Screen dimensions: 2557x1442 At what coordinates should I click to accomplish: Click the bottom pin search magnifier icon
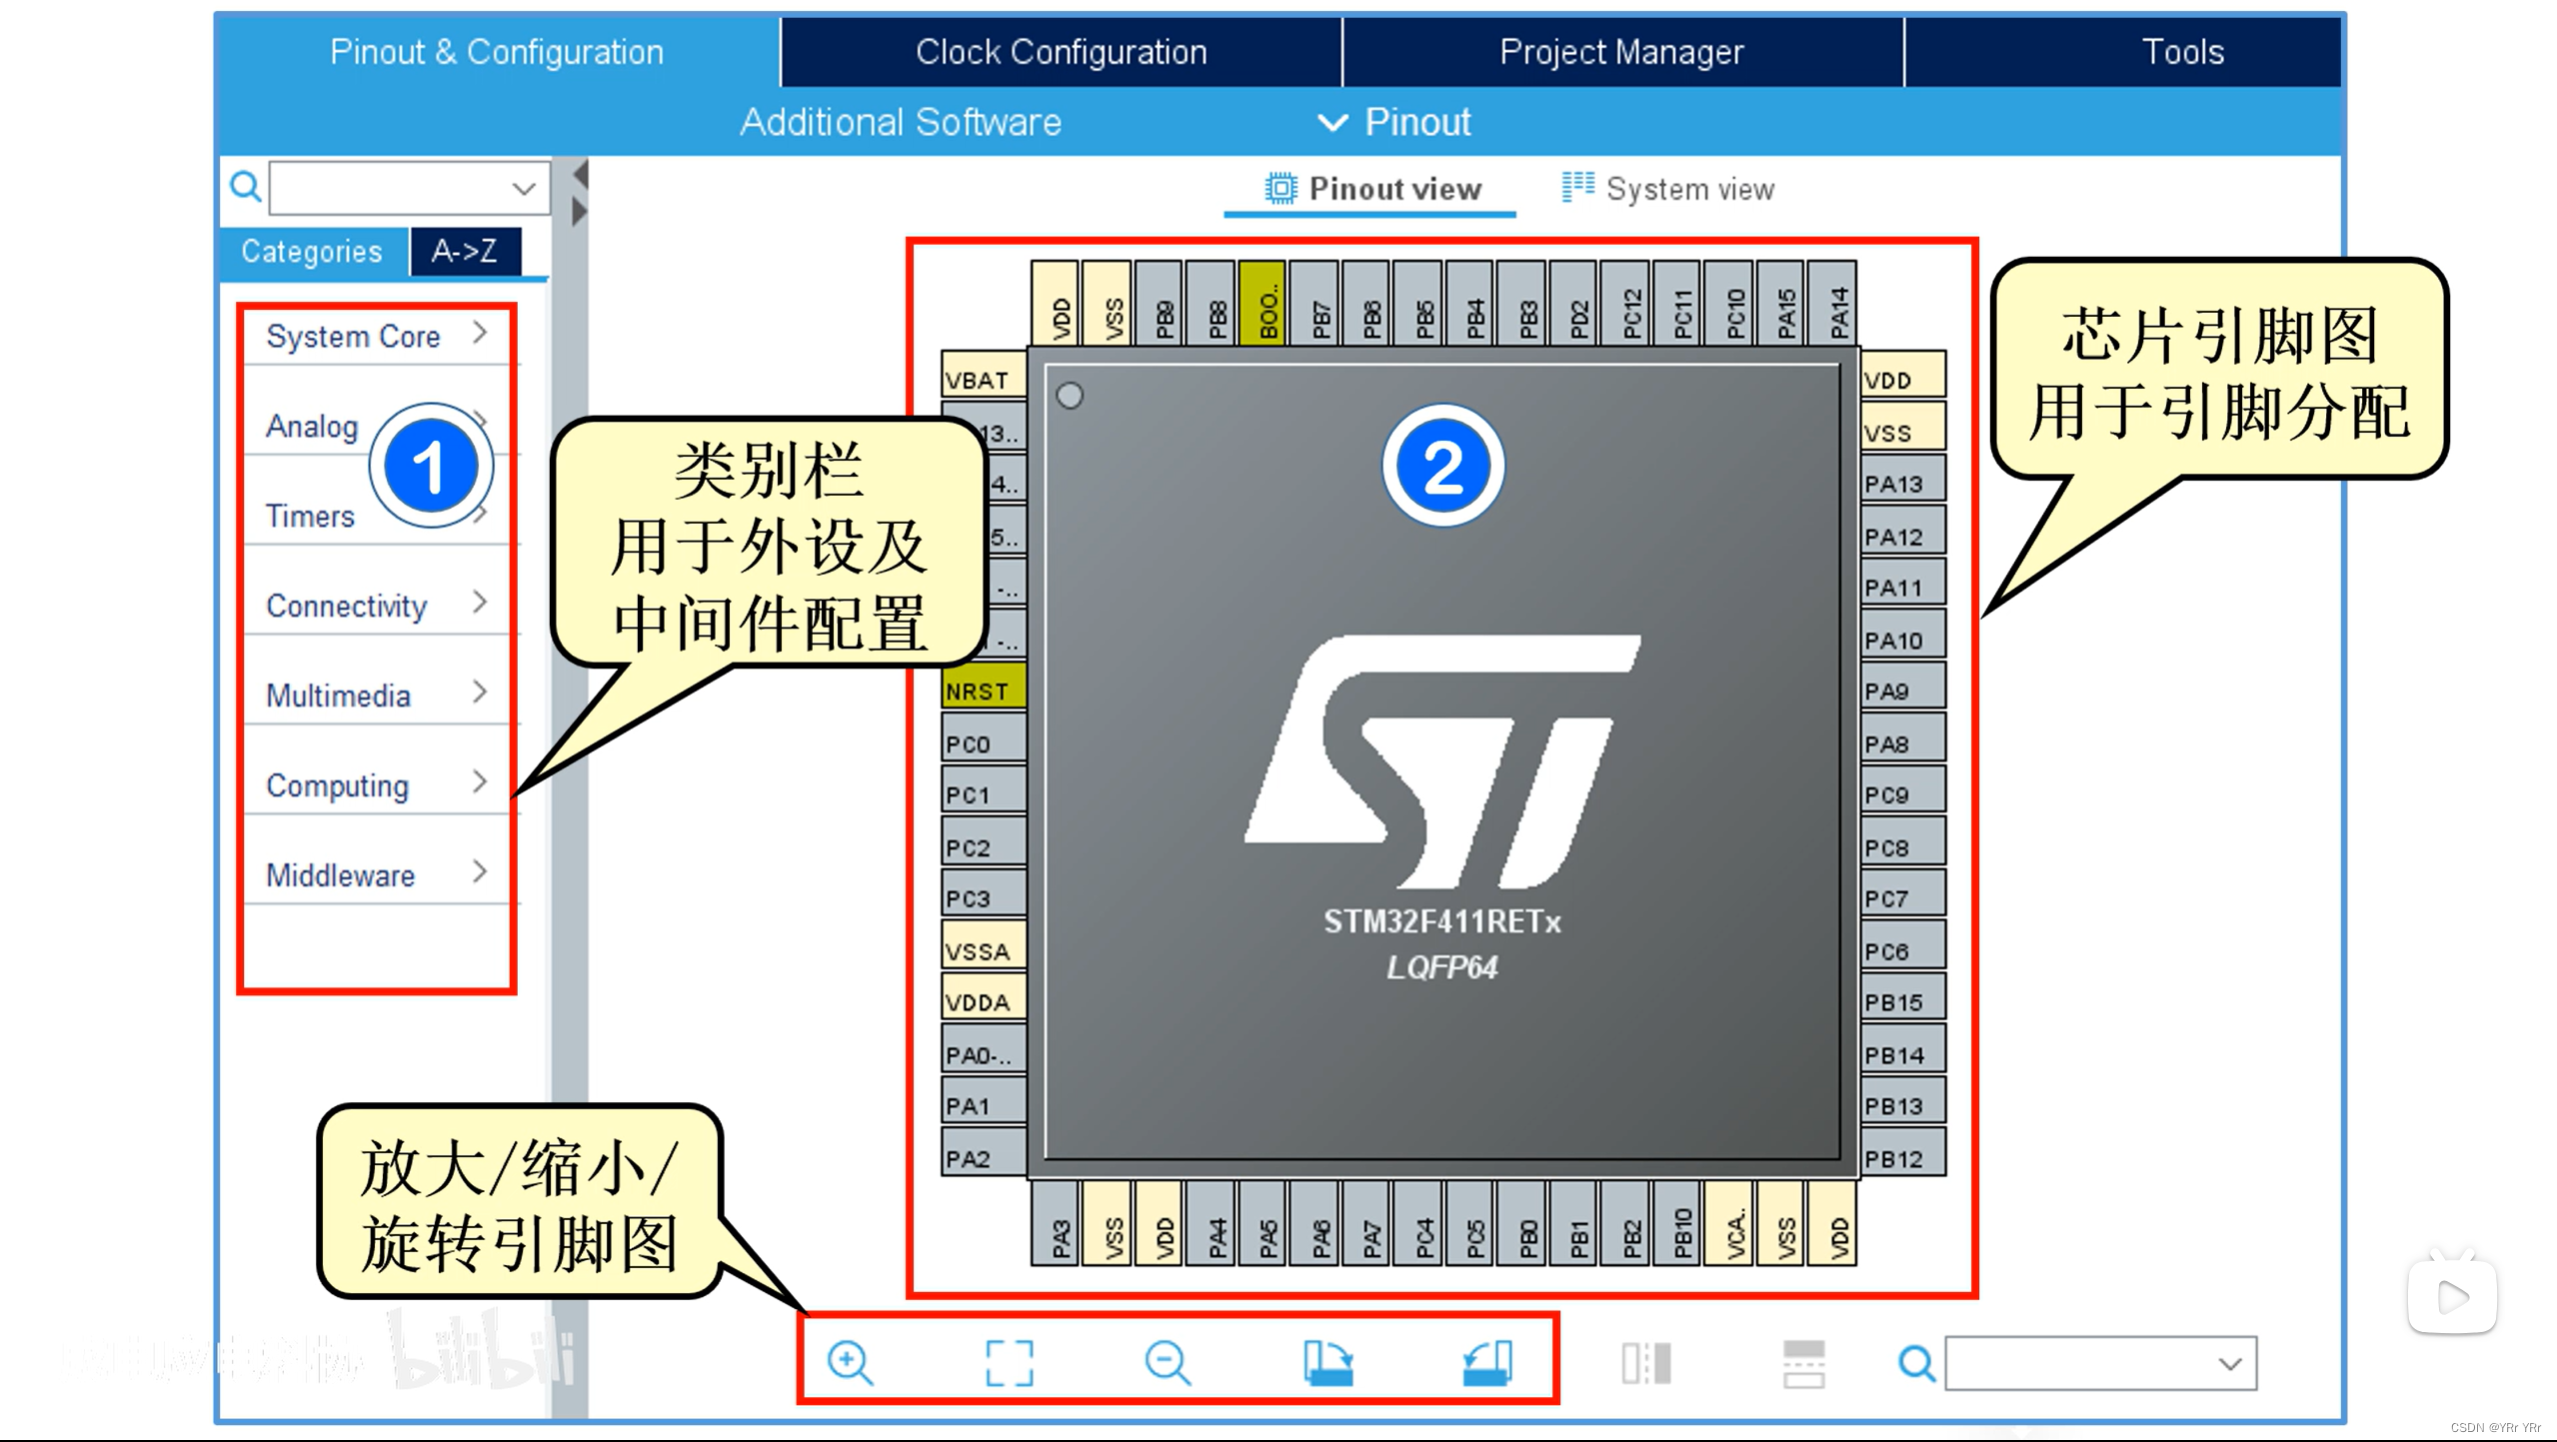point(1916,1362)
